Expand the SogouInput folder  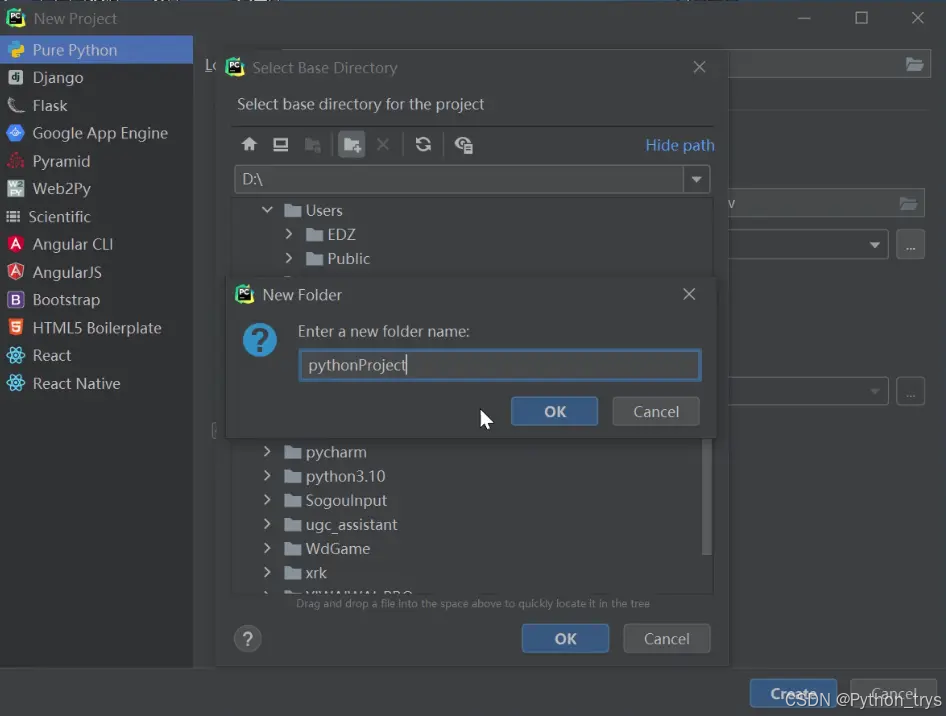click(267, 500)
